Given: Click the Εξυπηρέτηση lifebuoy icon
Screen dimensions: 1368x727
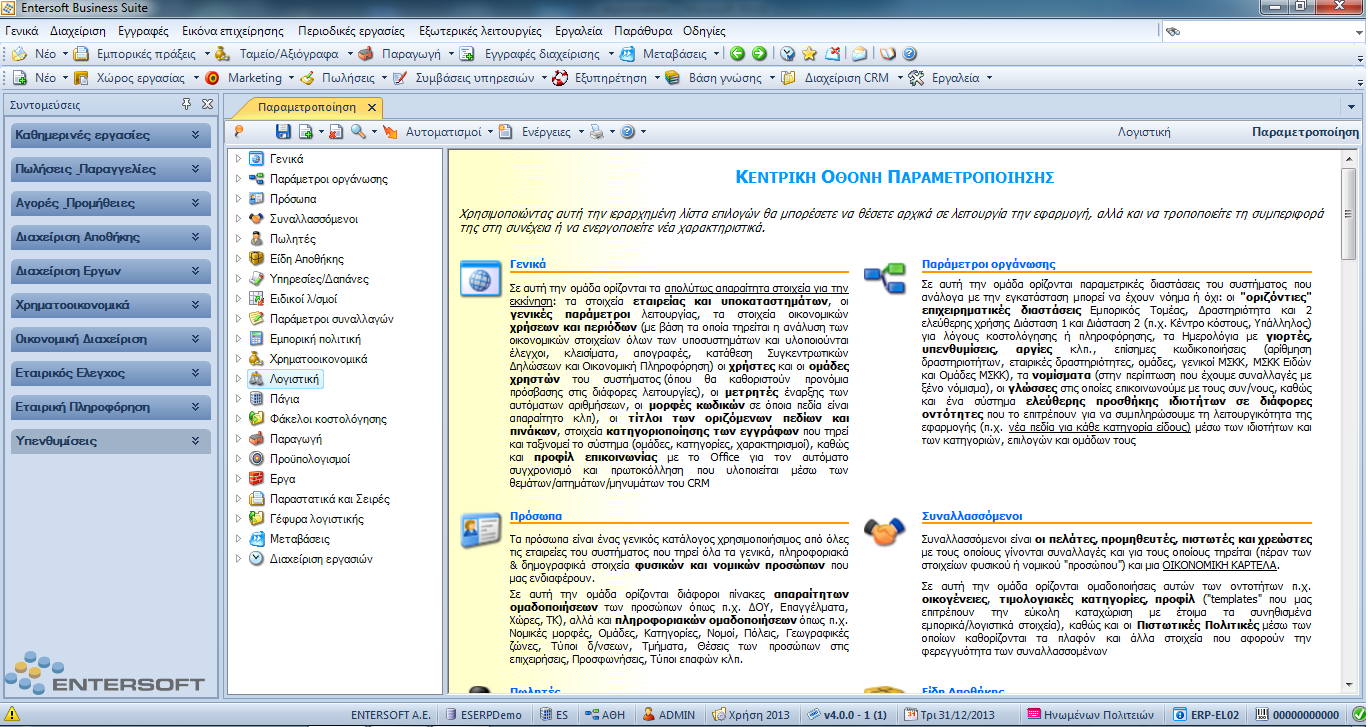Looking at the screenshot, I should (559, 78).
